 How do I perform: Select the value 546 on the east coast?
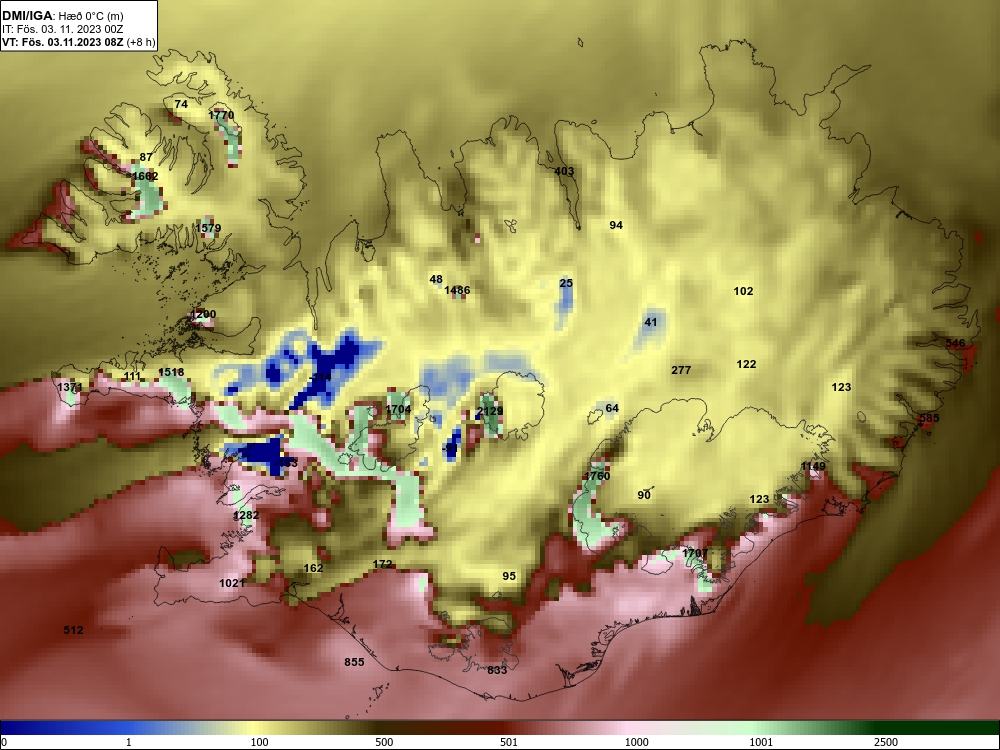[x=955, y=343]
